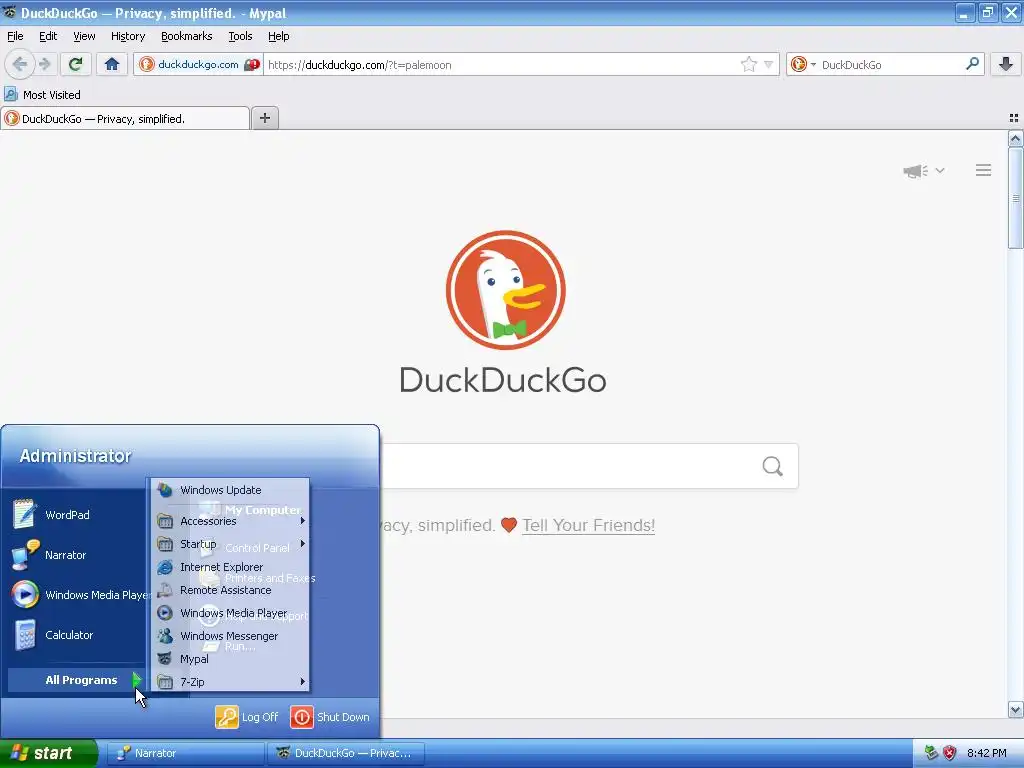Go back with the Back arrow button

tap(20, 64)
